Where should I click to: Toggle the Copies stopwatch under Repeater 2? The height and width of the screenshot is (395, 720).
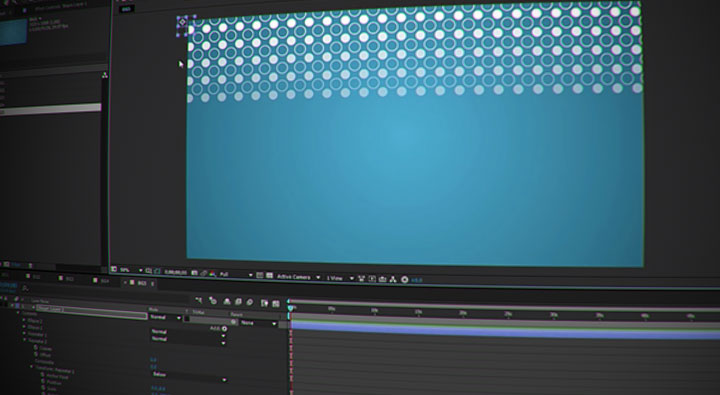point(36,348)
